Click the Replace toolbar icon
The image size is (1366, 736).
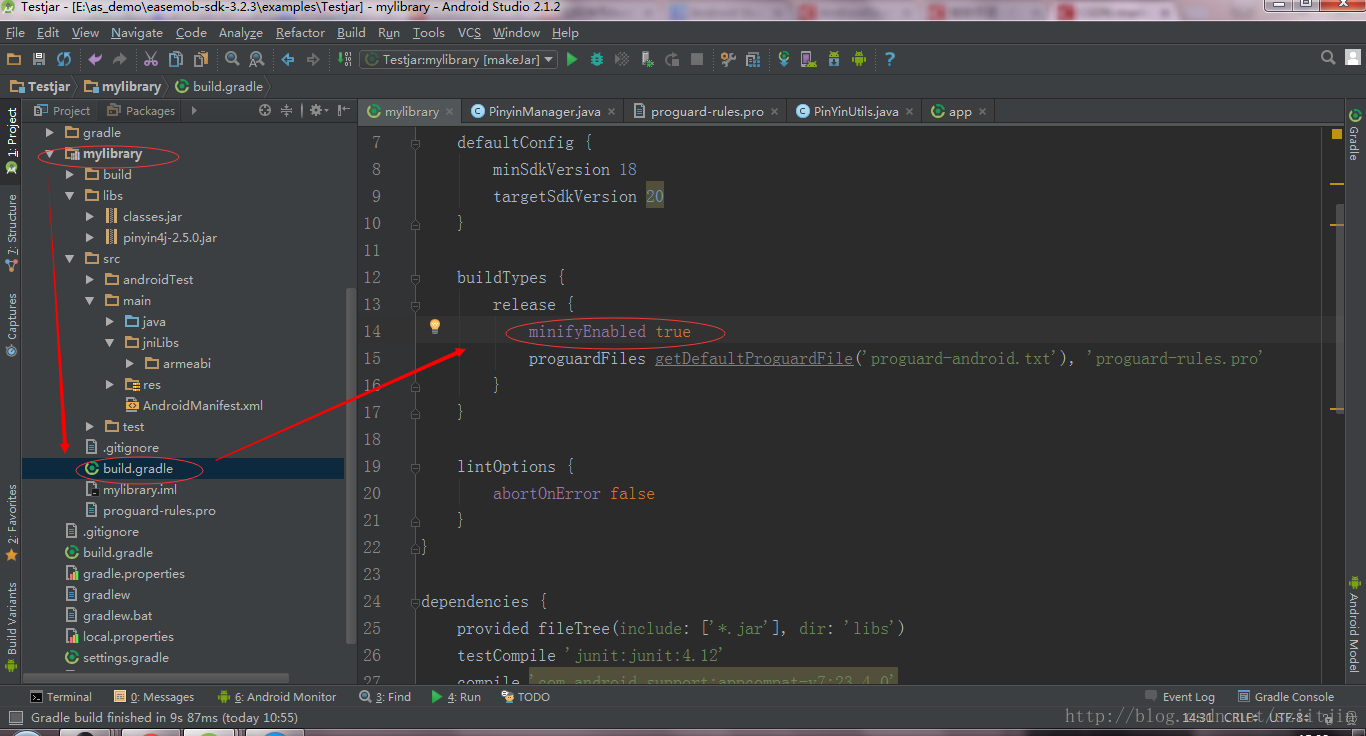(257, 60)
